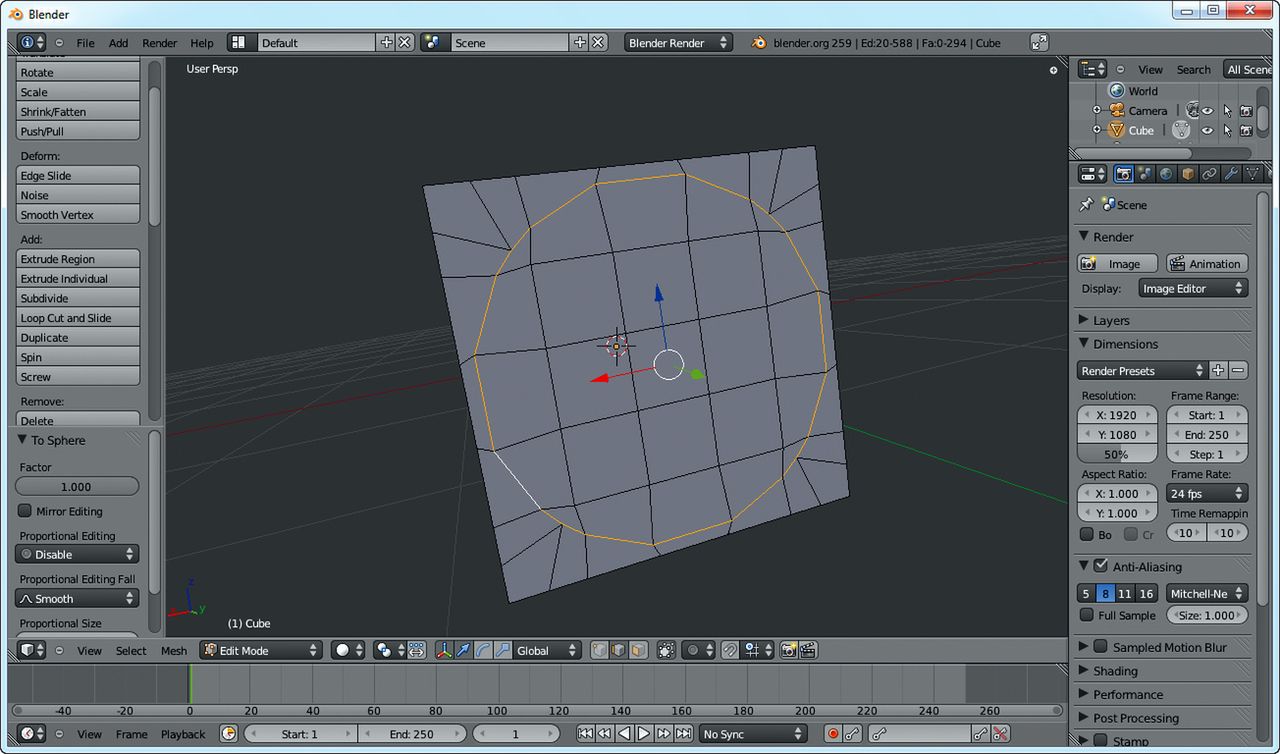Viewport: 1280px width, 754px height.
Task: Hide Cube in viewport via eye icon
Action: coord(1207,130)
